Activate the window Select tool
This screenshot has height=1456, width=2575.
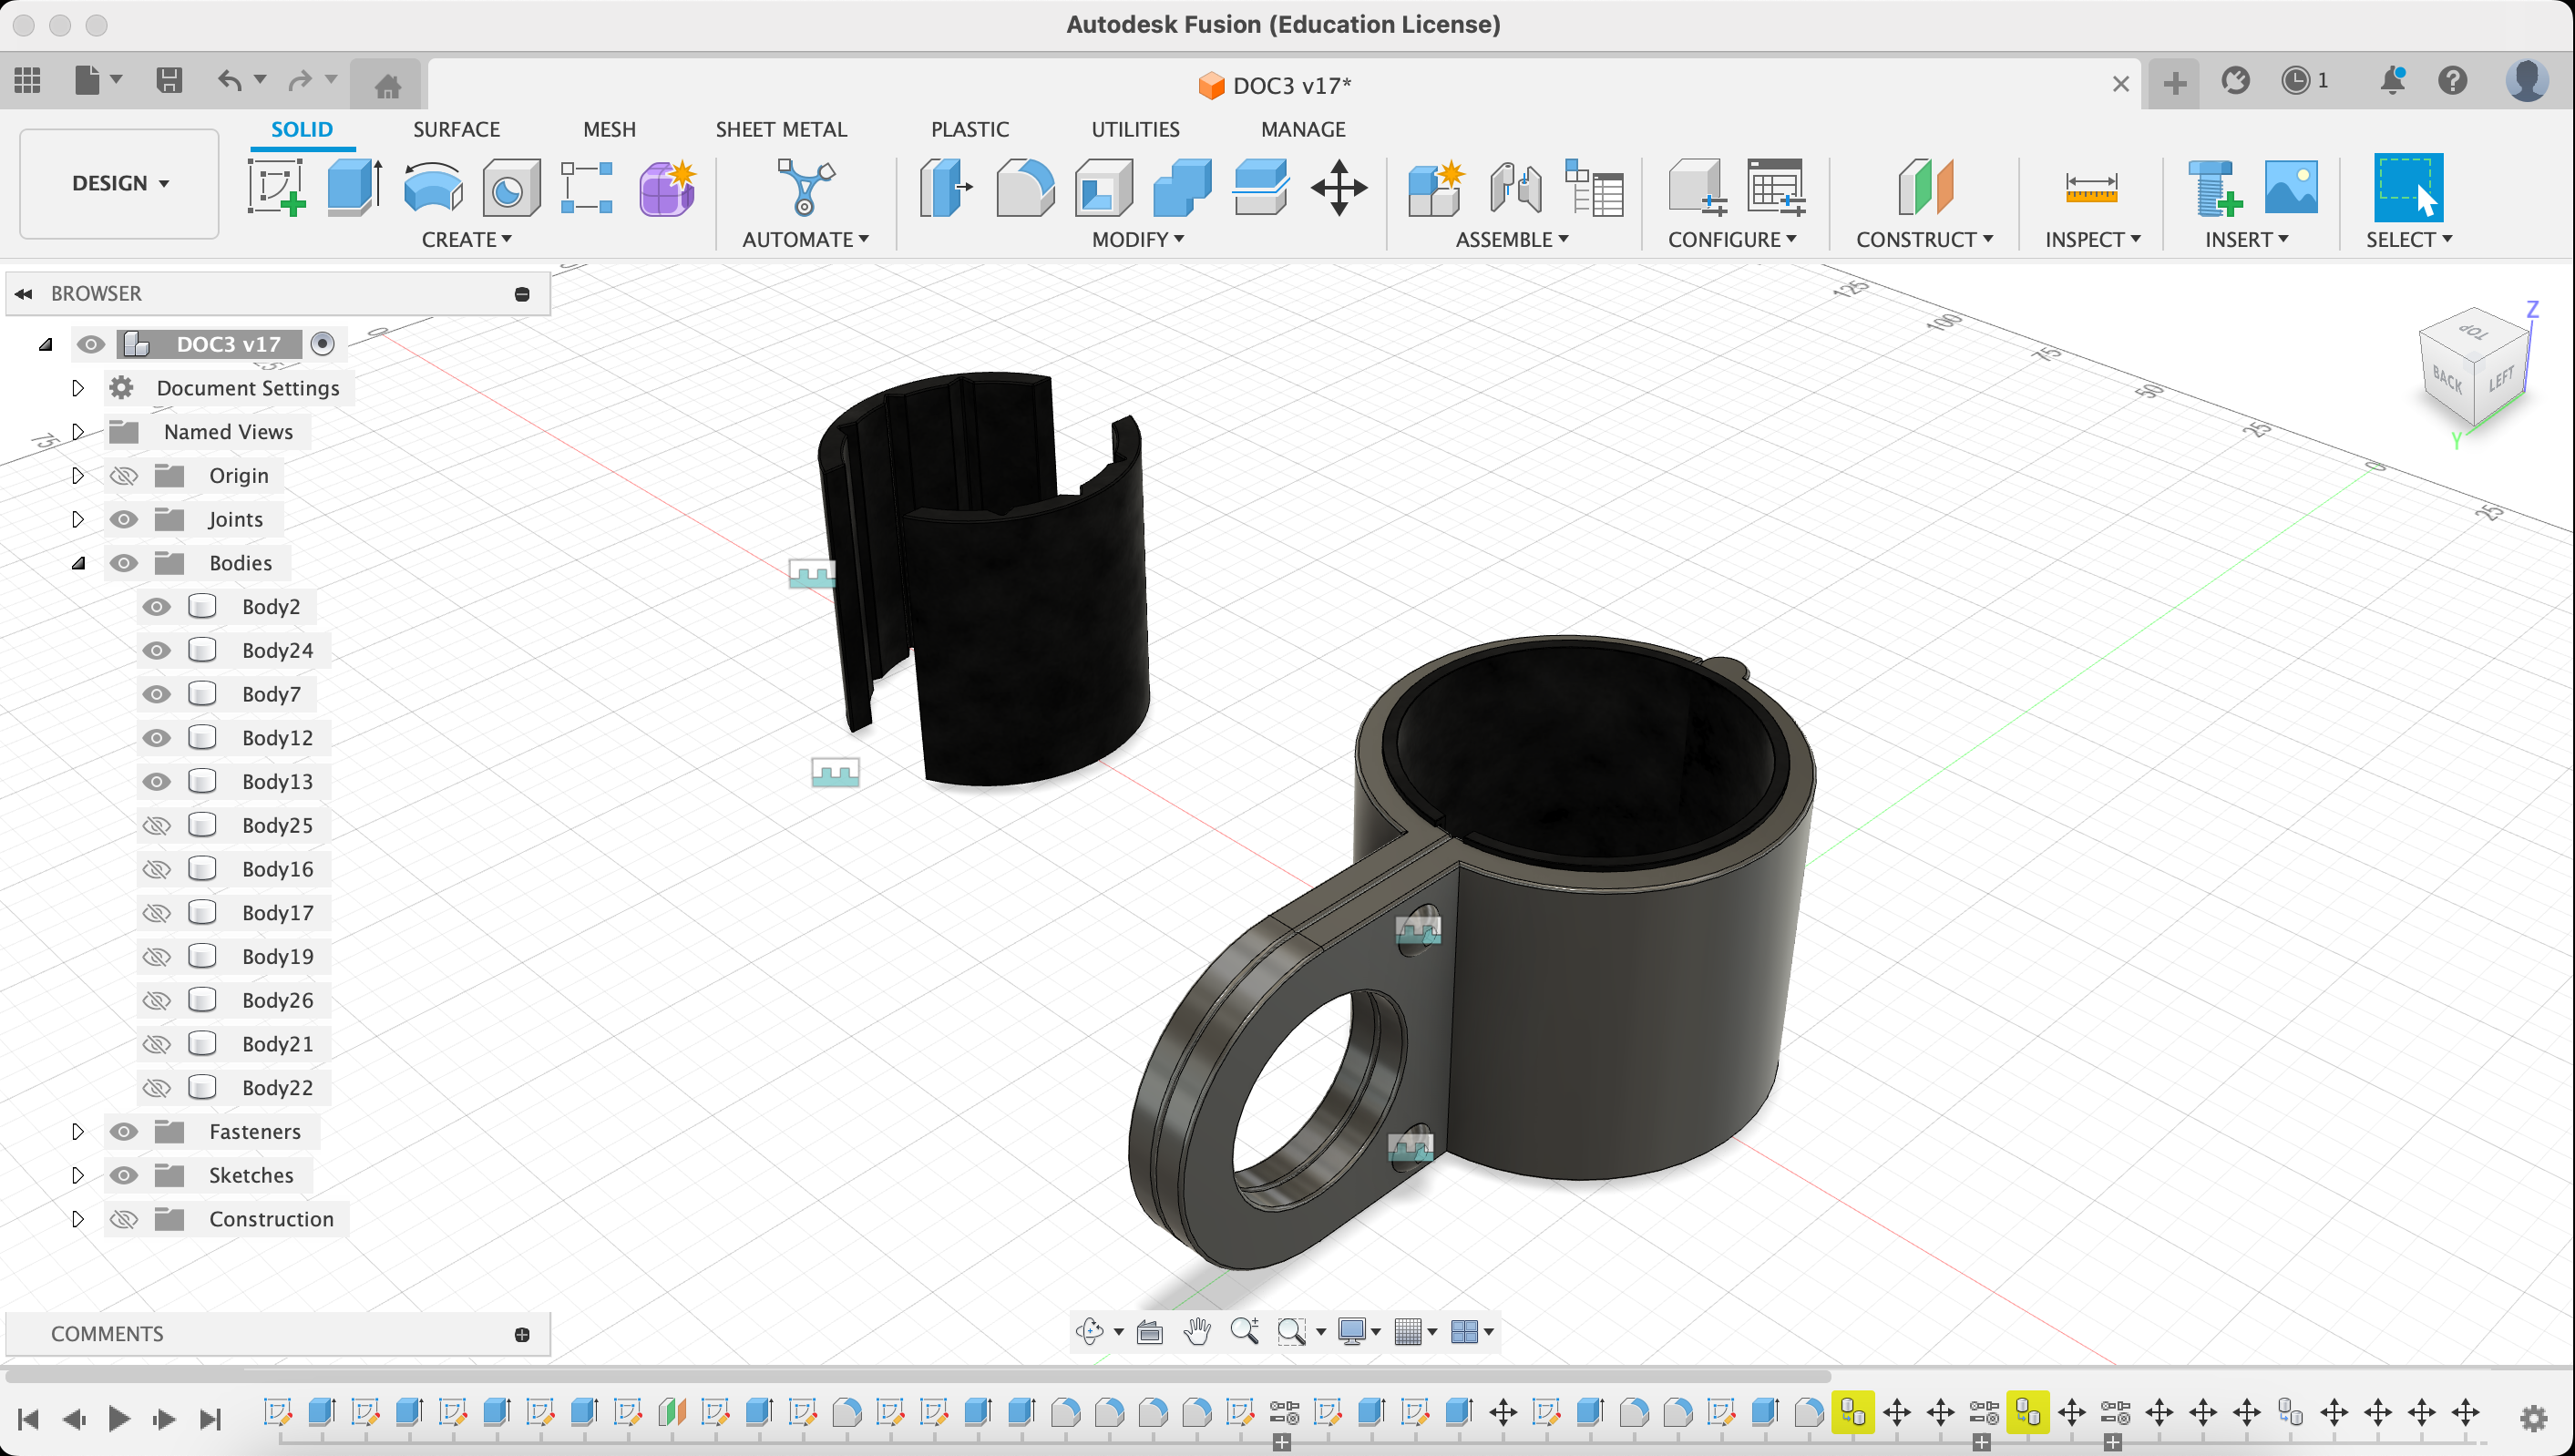(x=2407, y=187)
